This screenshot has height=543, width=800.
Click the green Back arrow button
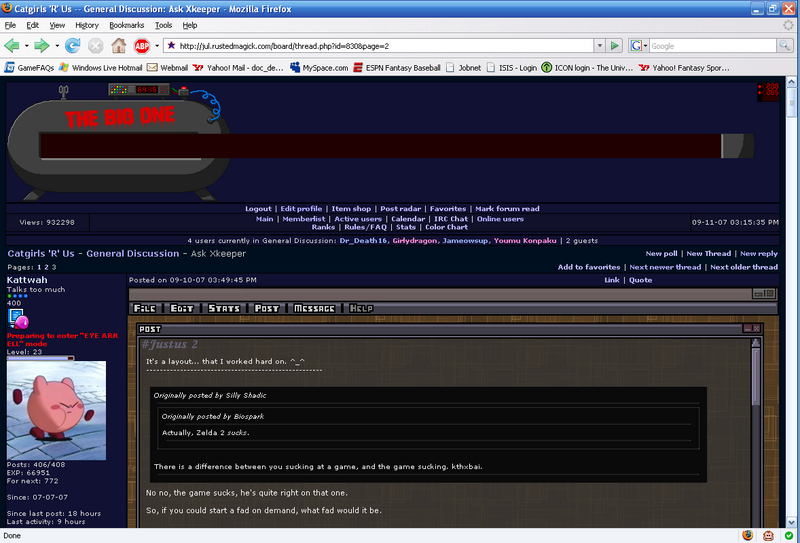click(x=12, y=46)
